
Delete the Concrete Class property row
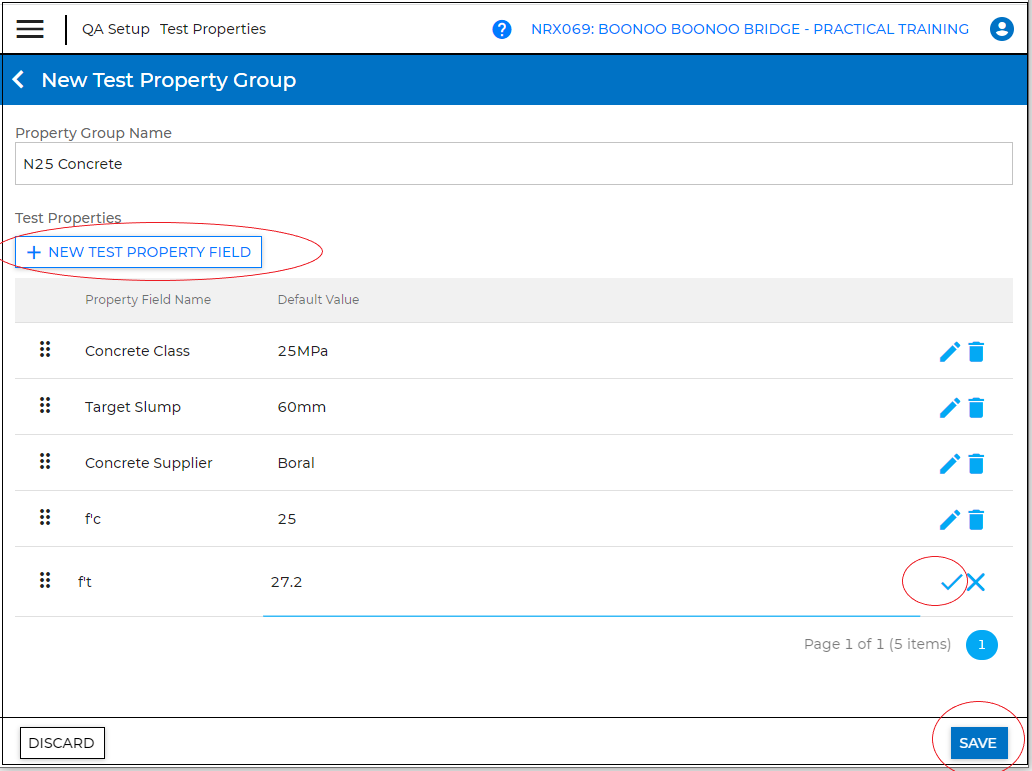[976, 352]
